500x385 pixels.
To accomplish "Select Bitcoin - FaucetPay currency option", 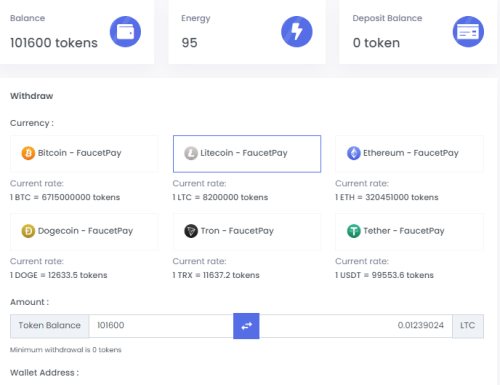I will point(84,154).
